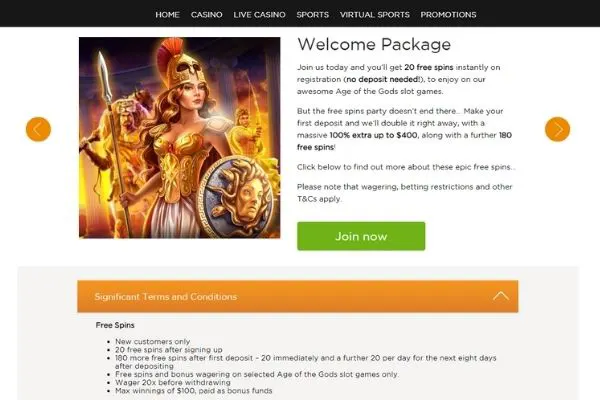Click the green Join now button
Viewport: 600px width, 400px height.
click(361, 236)
